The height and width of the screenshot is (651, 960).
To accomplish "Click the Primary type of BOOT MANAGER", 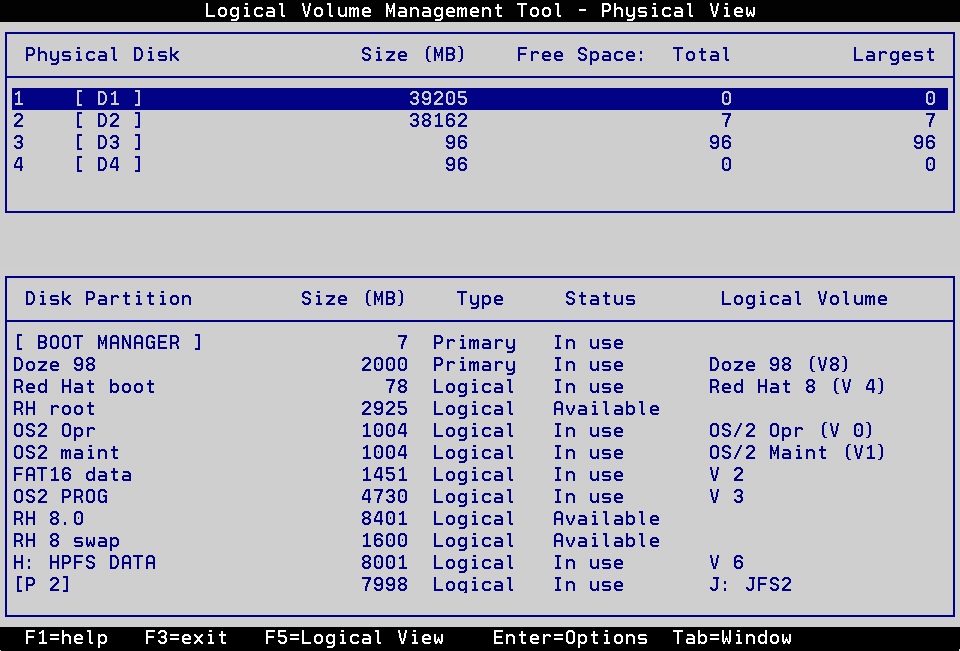I will pos(474,343).
